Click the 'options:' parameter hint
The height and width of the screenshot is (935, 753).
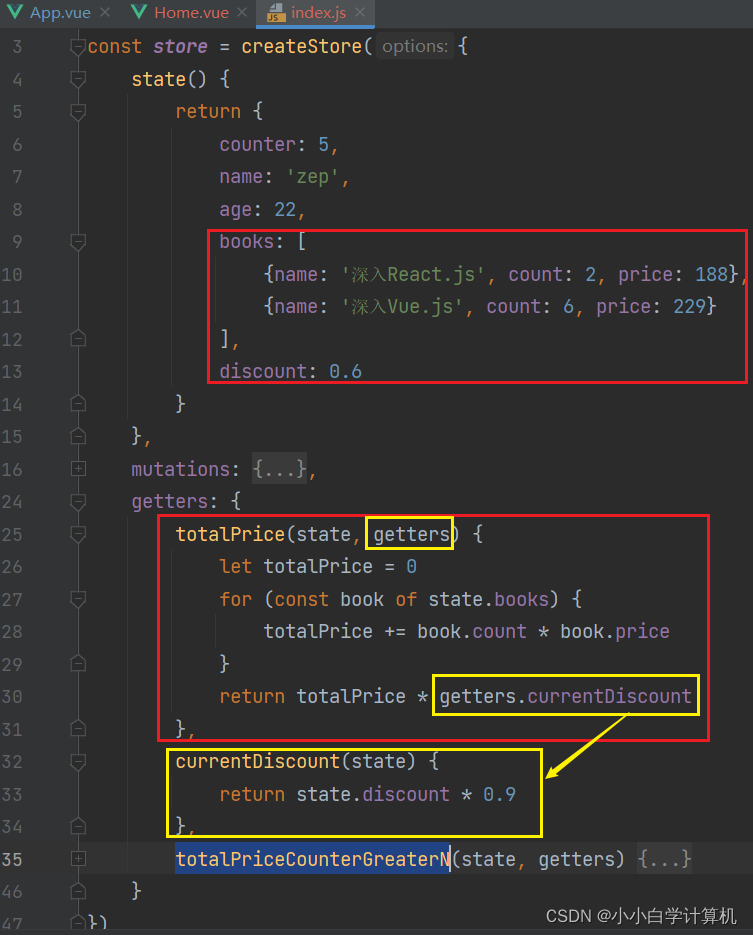click(415, 47)
